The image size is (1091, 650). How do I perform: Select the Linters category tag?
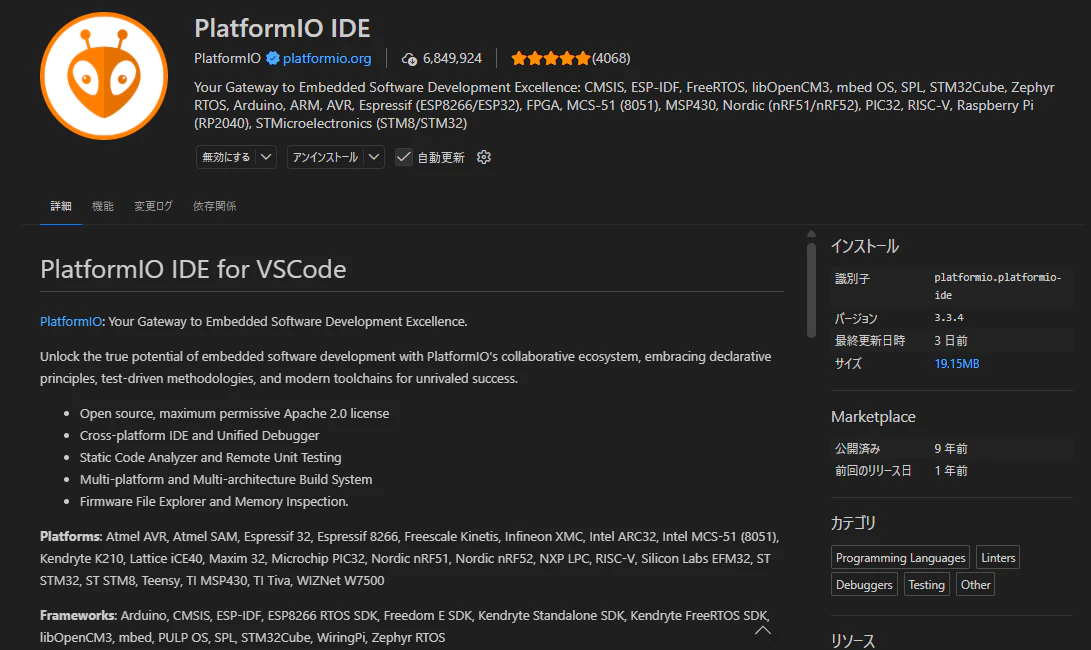point(998,557)
